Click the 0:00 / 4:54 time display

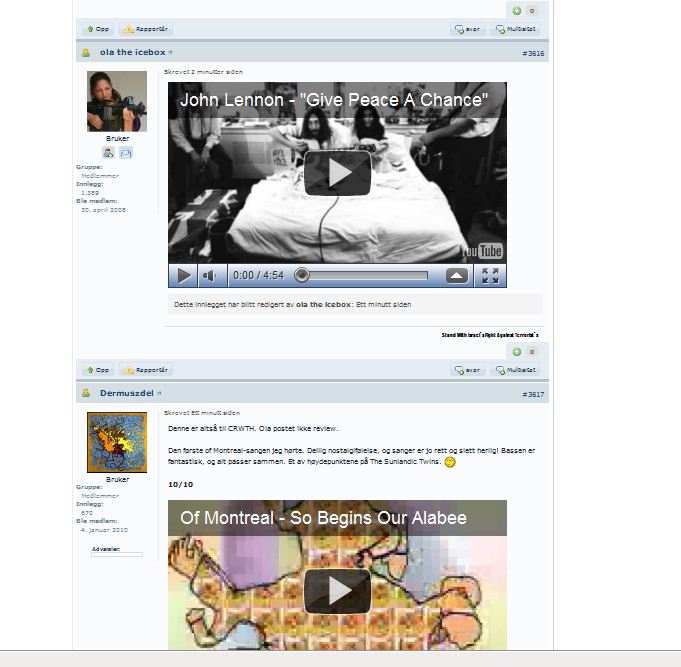coord(258,275)
